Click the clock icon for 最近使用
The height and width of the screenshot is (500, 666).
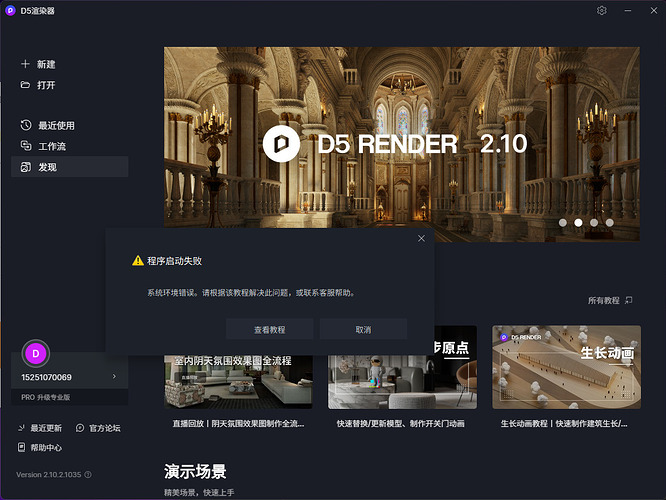tap(26, 125)
